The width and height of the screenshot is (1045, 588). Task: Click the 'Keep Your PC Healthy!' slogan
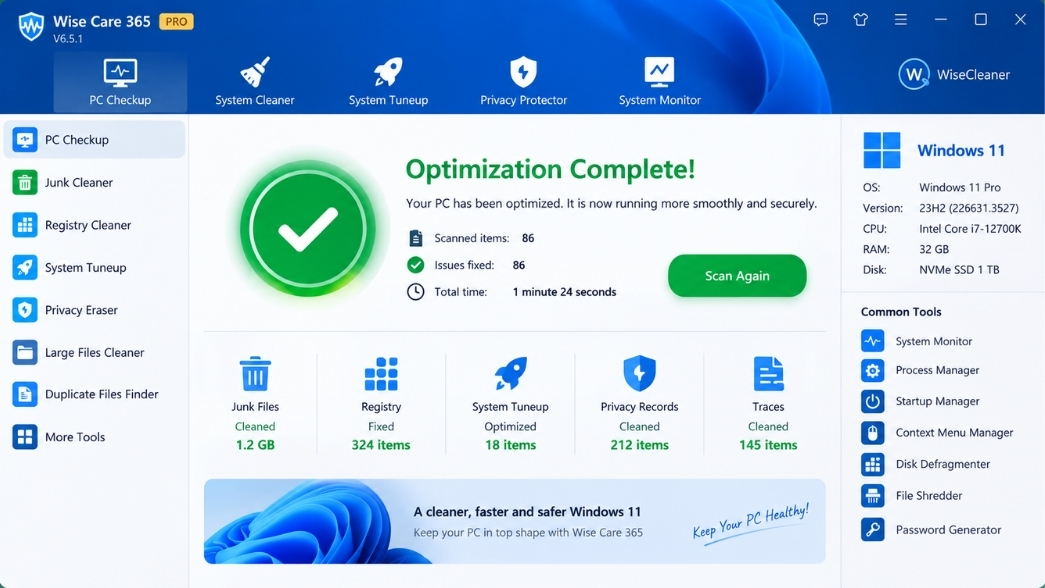[751, 522]
